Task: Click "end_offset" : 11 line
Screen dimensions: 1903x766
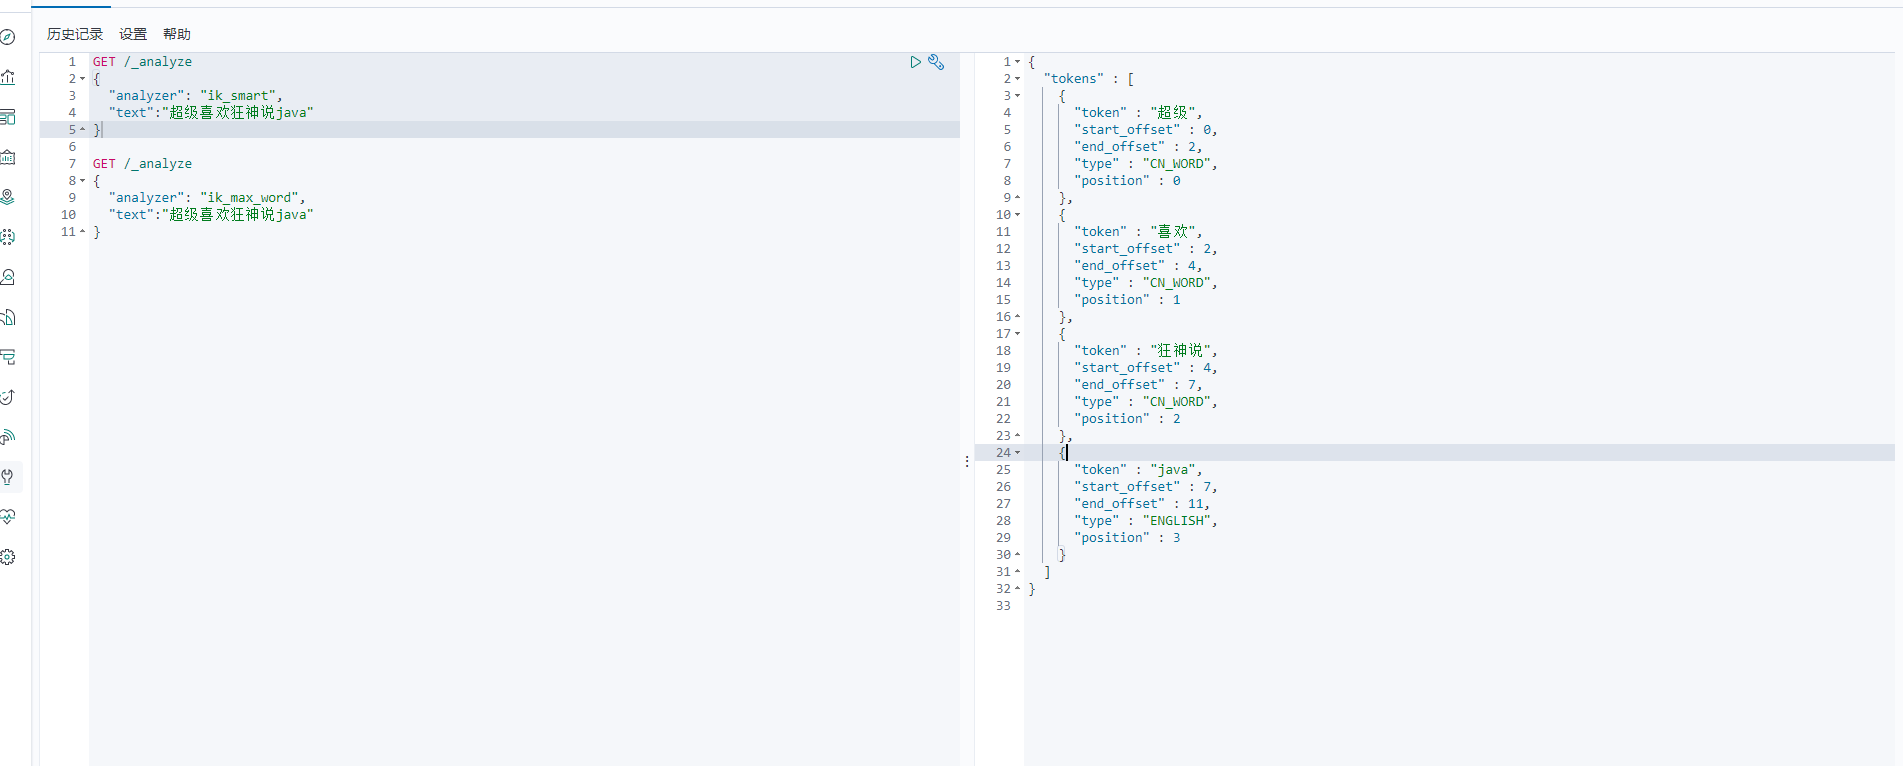Action: click(x=1142, y=504)
